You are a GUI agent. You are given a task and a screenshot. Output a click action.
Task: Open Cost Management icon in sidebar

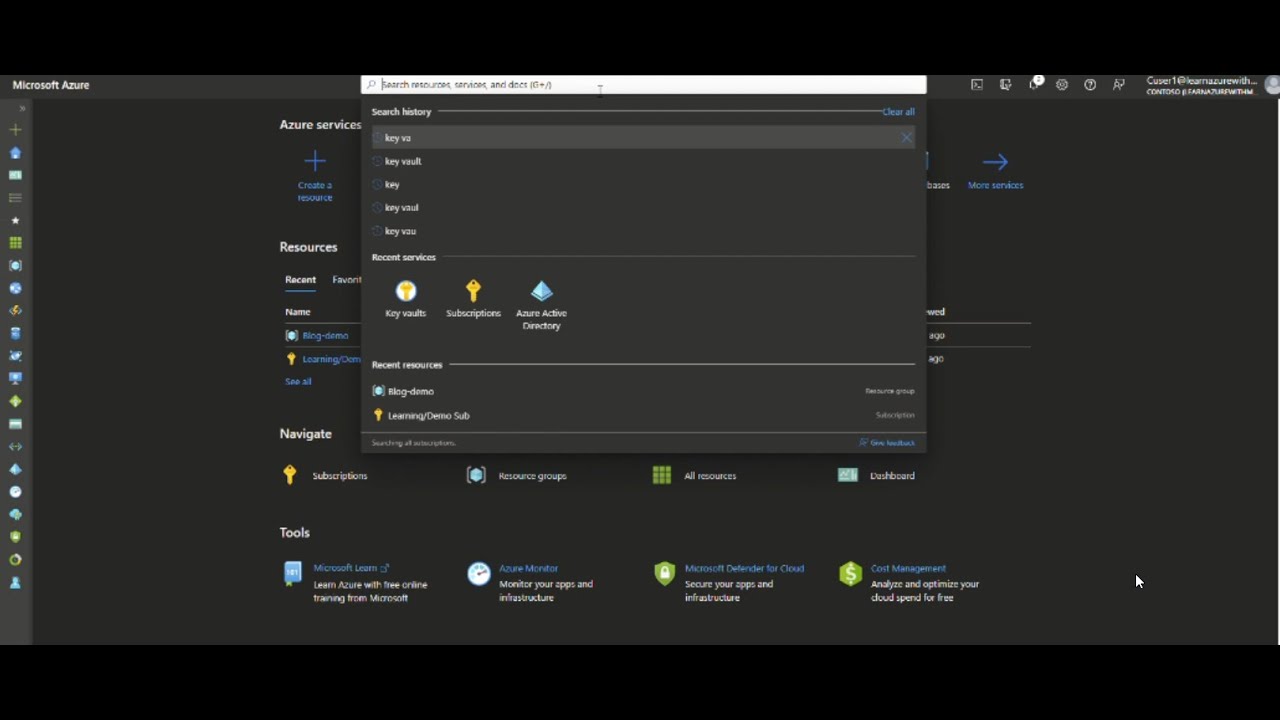click(15, 560)
